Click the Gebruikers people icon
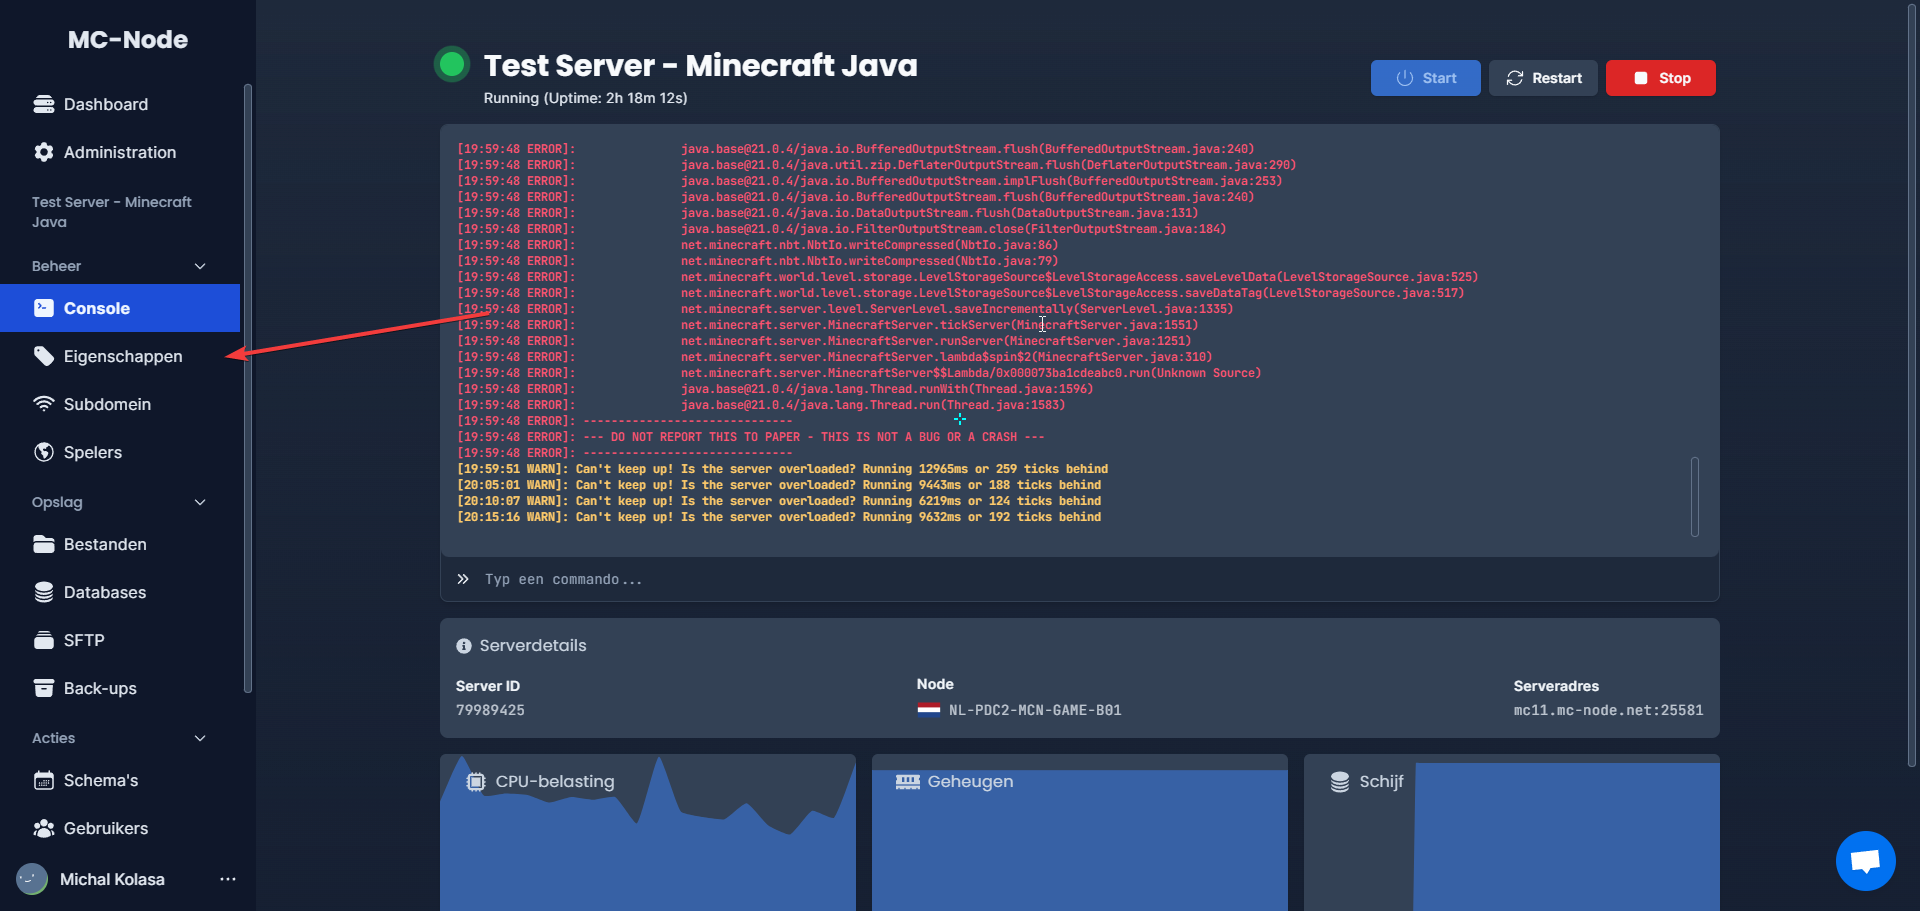 [43, 828]
